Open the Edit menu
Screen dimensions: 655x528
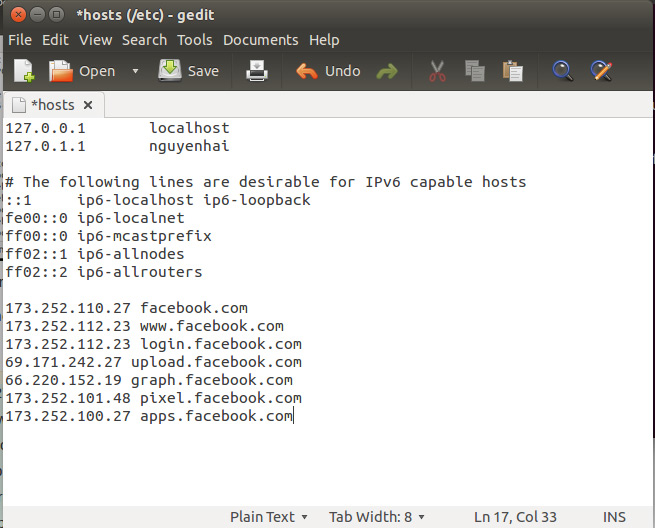click(x=55, y=40)
